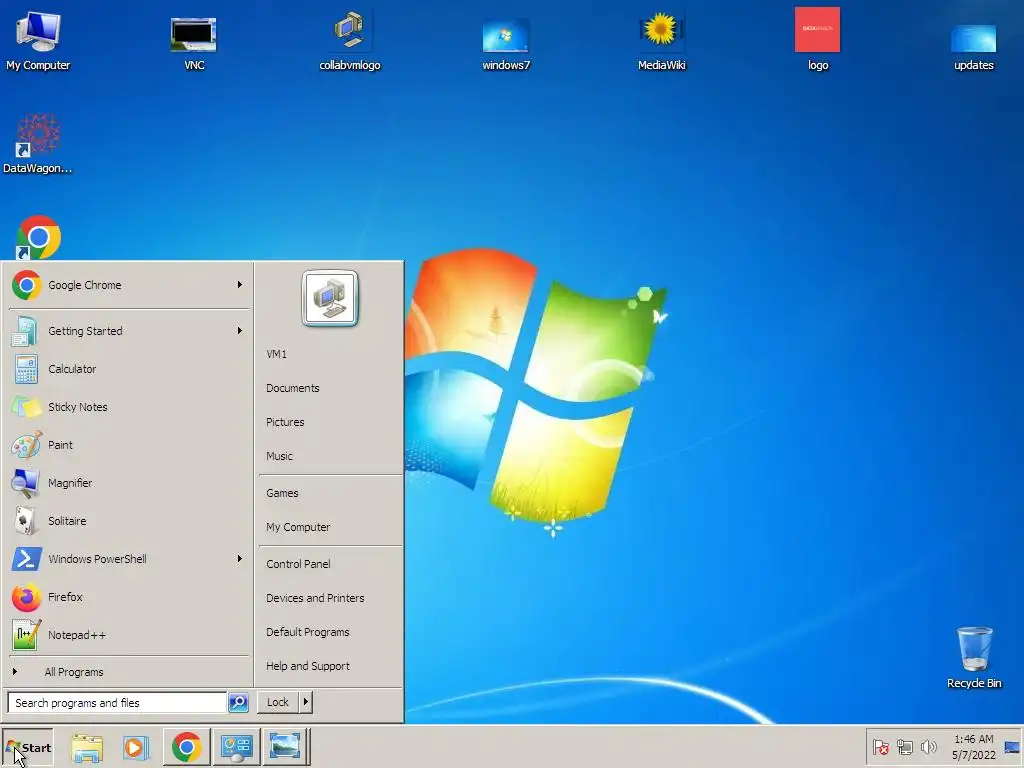Click the Action Center flag tray icon
This screenshot has height=768, width=1024.
[x=880, y=746]
